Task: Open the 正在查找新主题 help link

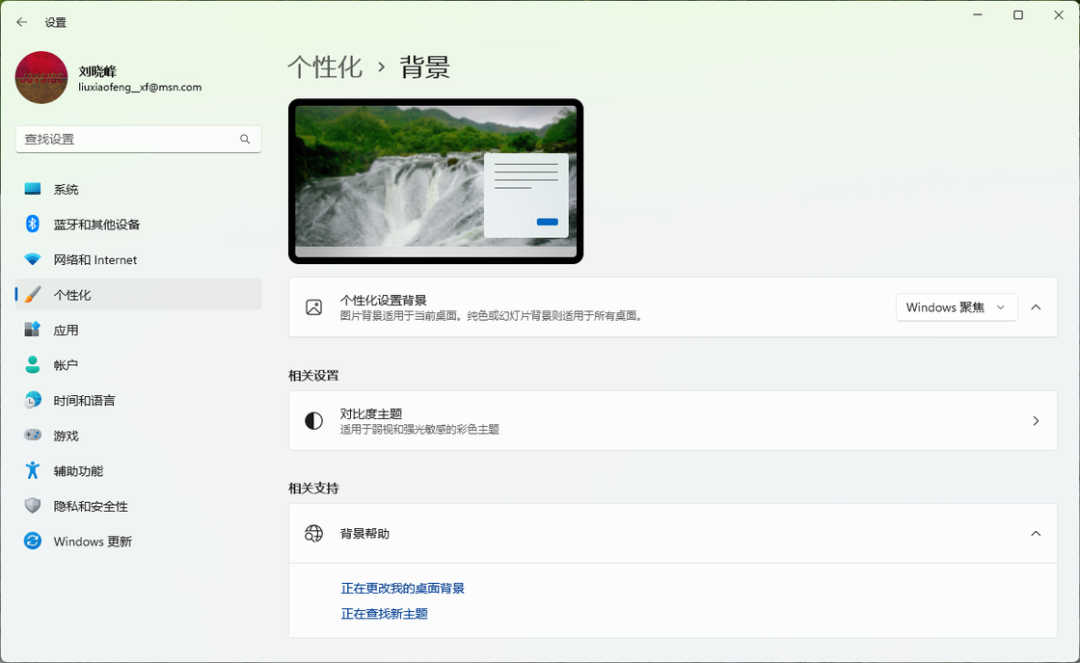Action: point(384,613)
